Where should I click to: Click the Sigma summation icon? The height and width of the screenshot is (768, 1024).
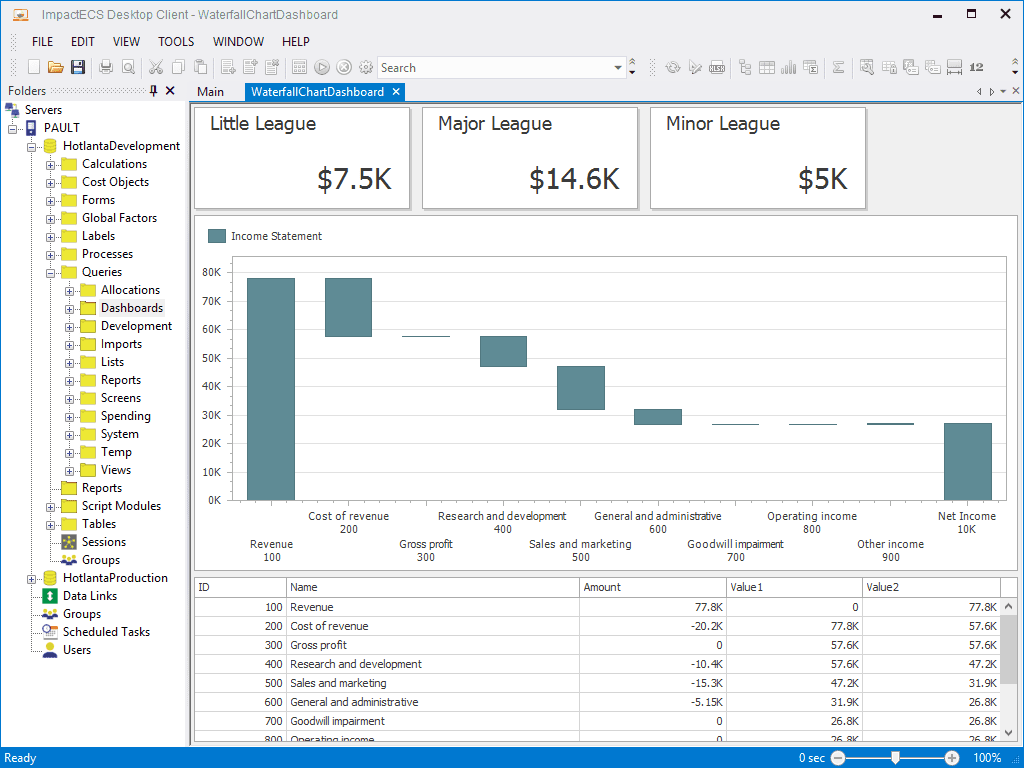pos(838,67)
